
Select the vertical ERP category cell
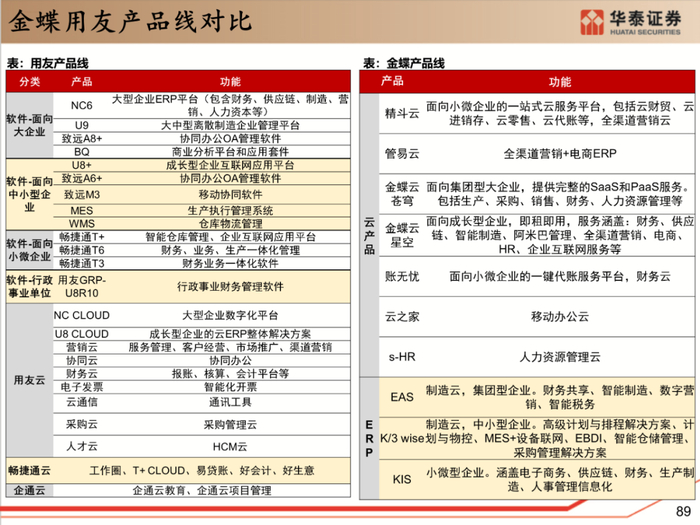(x=369, y=438)
